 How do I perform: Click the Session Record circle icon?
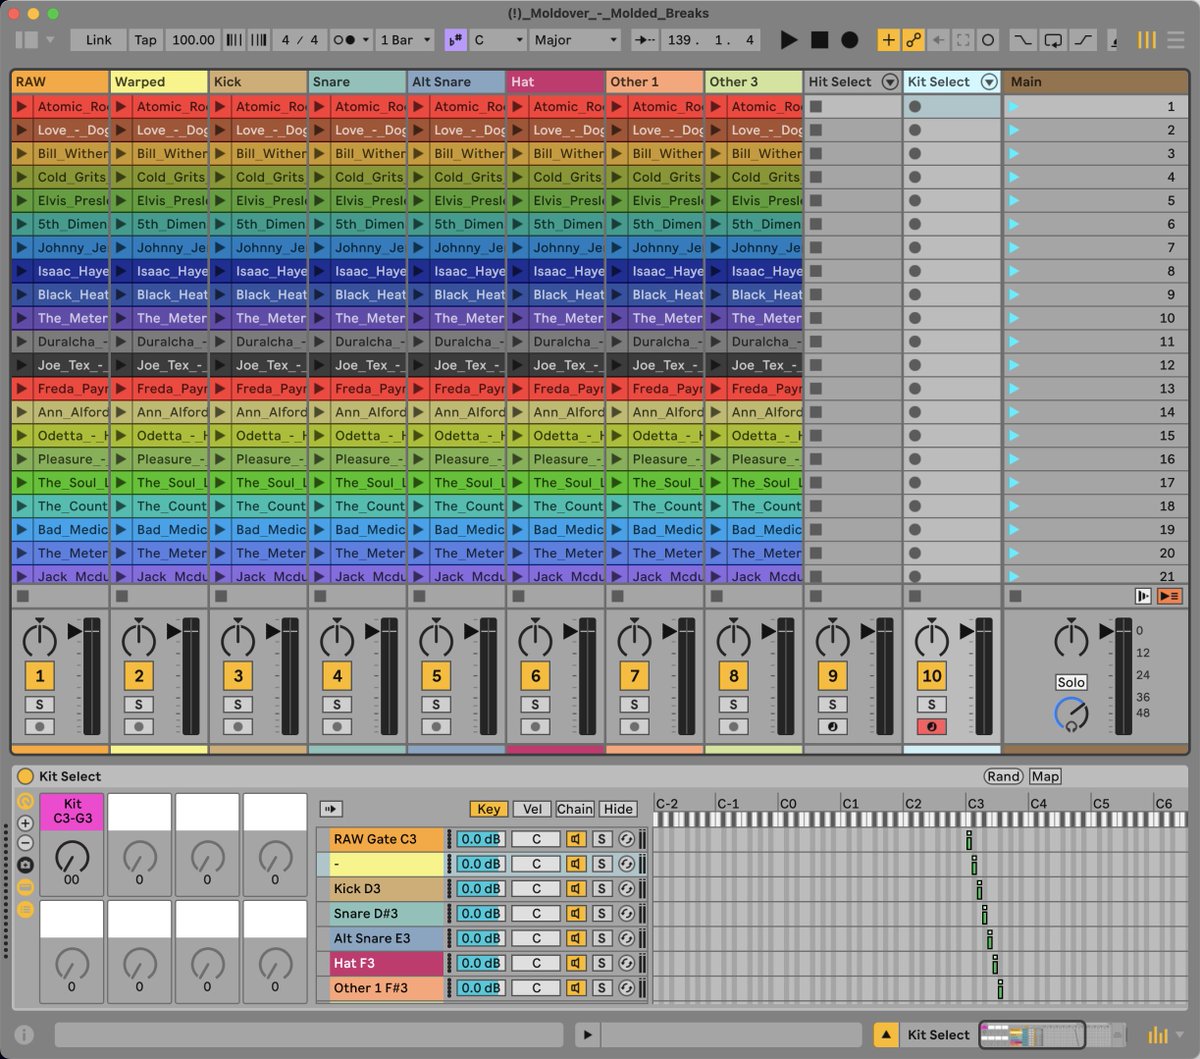[x=988, y=40]
